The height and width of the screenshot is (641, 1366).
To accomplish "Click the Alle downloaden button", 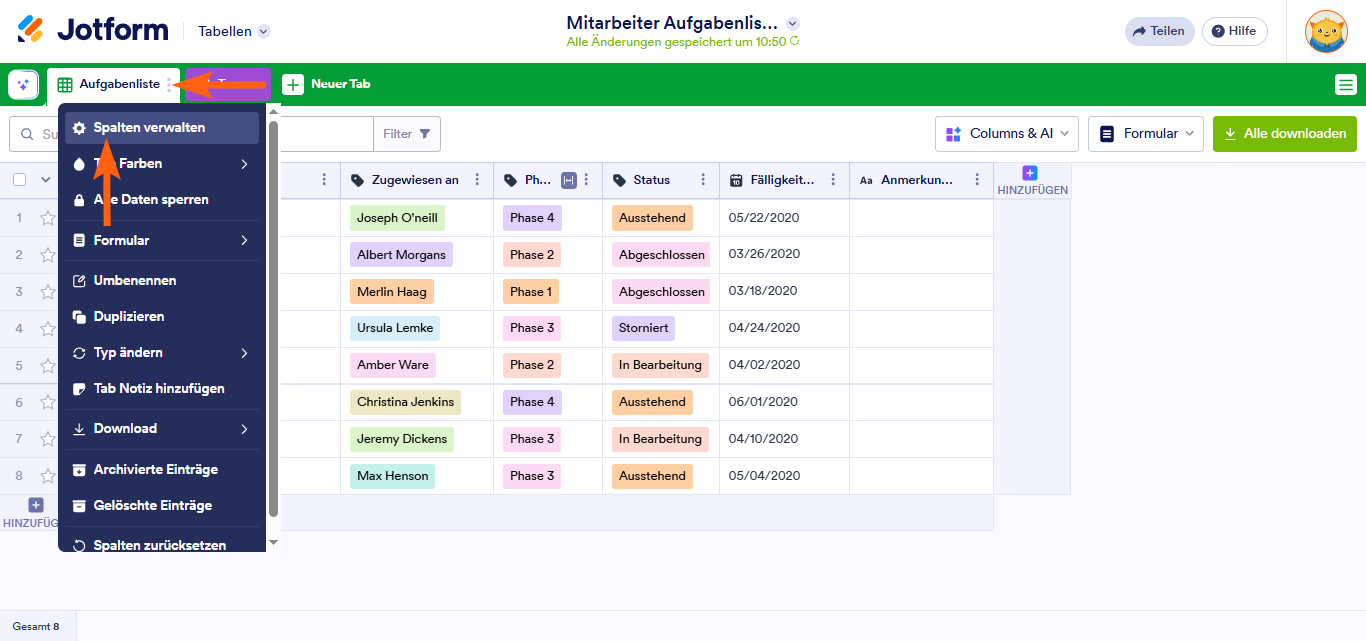I will coord(1284,133).
